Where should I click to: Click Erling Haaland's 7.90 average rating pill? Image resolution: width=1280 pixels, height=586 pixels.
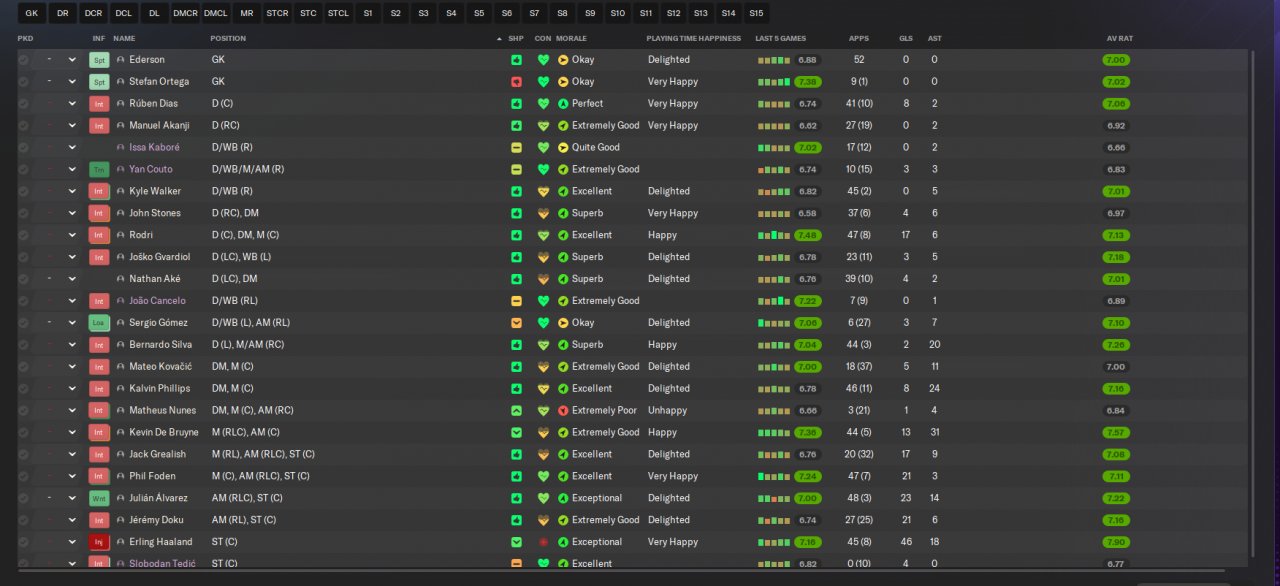[1116, 542]
